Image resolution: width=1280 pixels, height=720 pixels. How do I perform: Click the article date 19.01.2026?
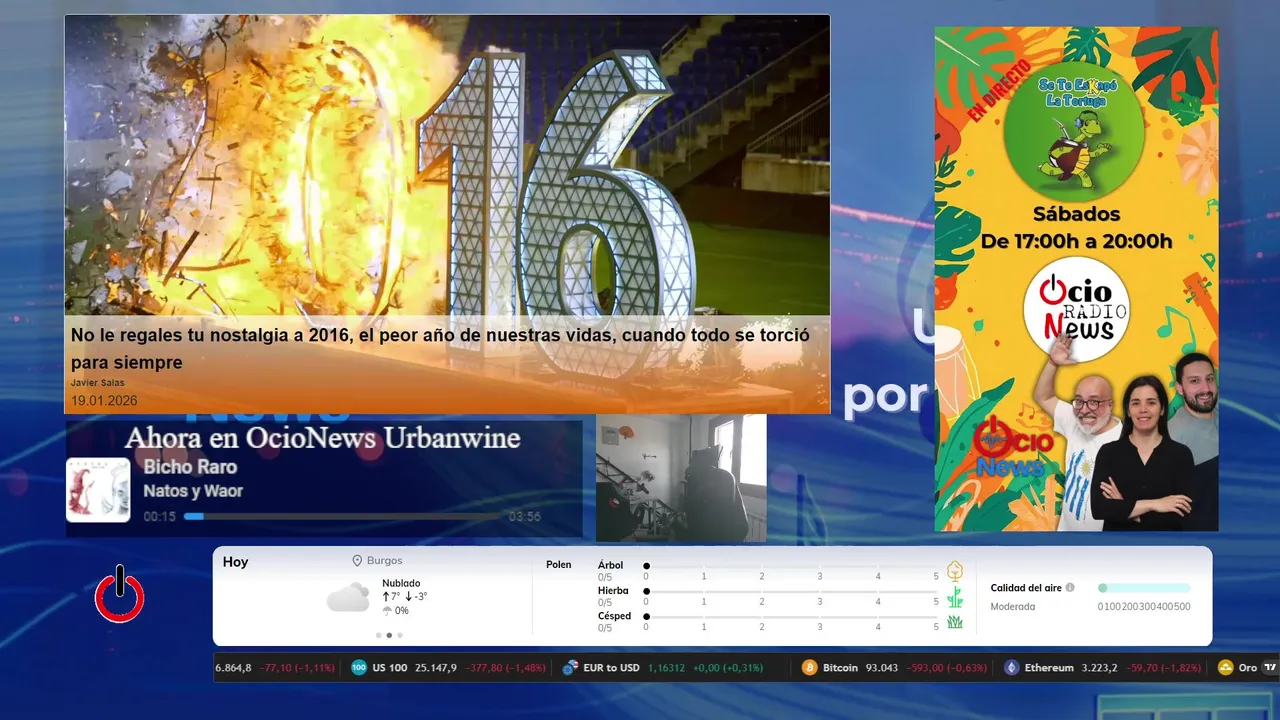click(x=104, y=400)
